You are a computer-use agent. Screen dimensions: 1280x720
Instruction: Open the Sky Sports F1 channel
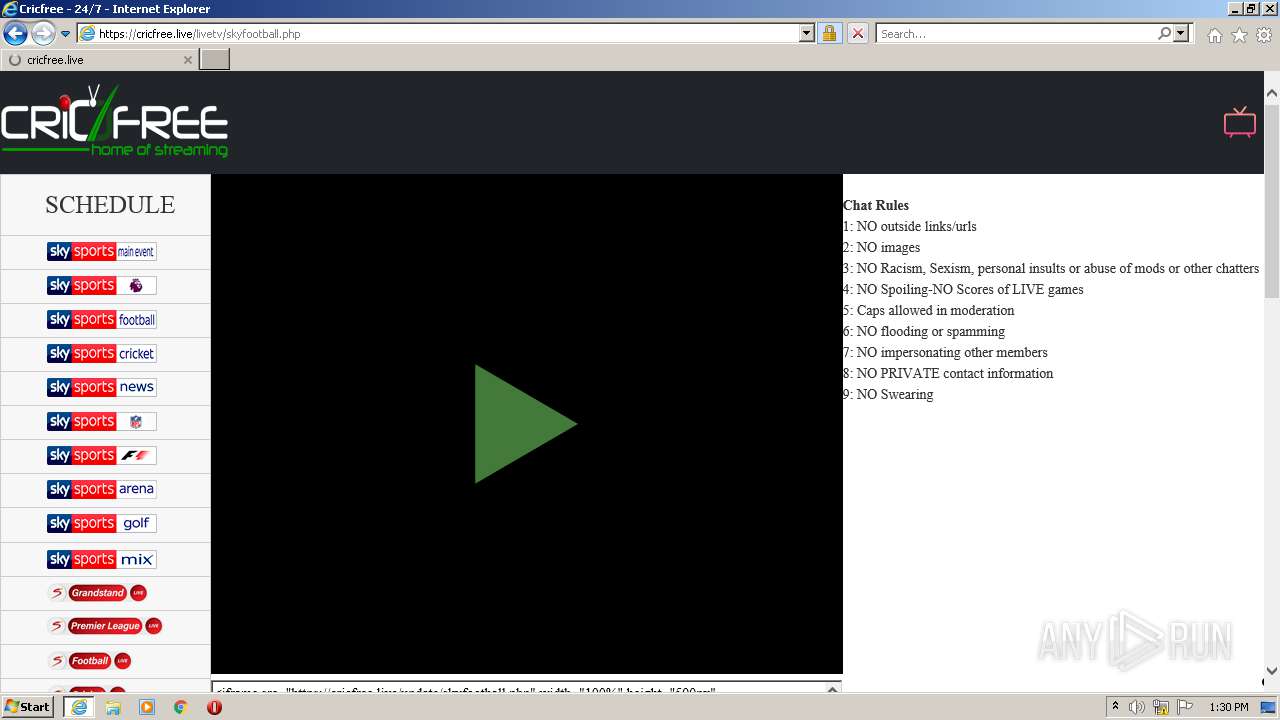(x=102, y=456)
